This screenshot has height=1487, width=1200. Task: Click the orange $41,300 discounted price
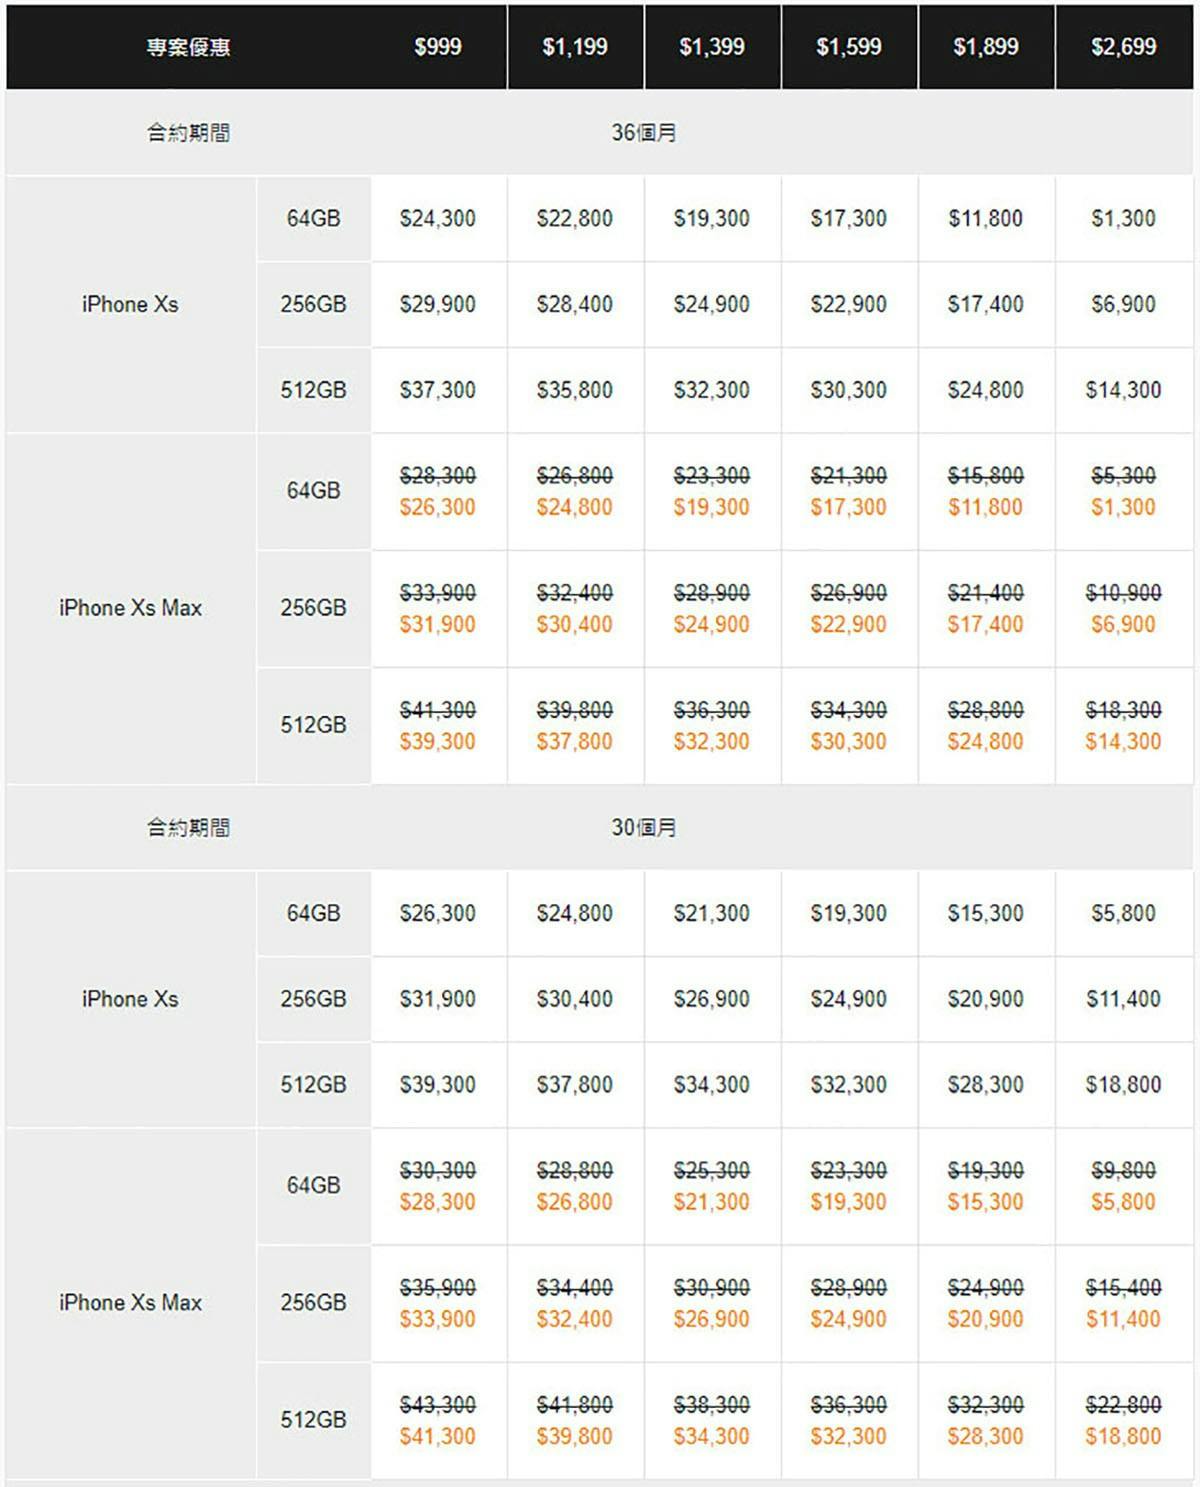pyautogui.click(x=438, y=1436)
